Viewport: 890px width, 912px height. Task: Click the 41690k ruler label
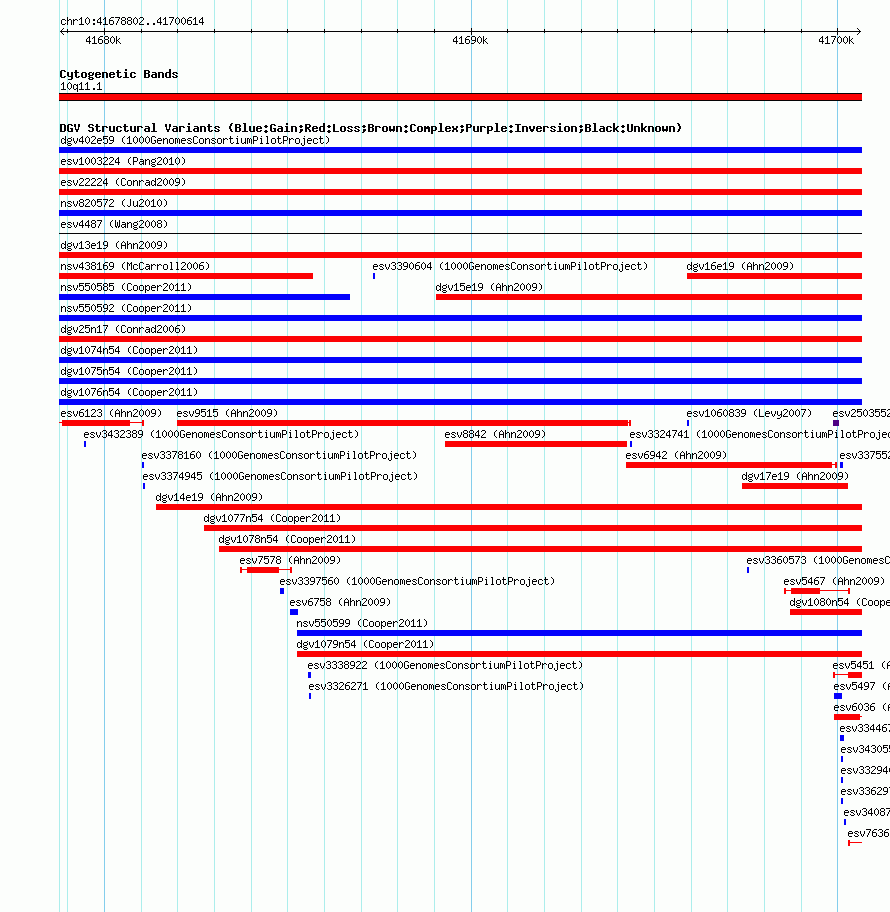coord(470,40)
